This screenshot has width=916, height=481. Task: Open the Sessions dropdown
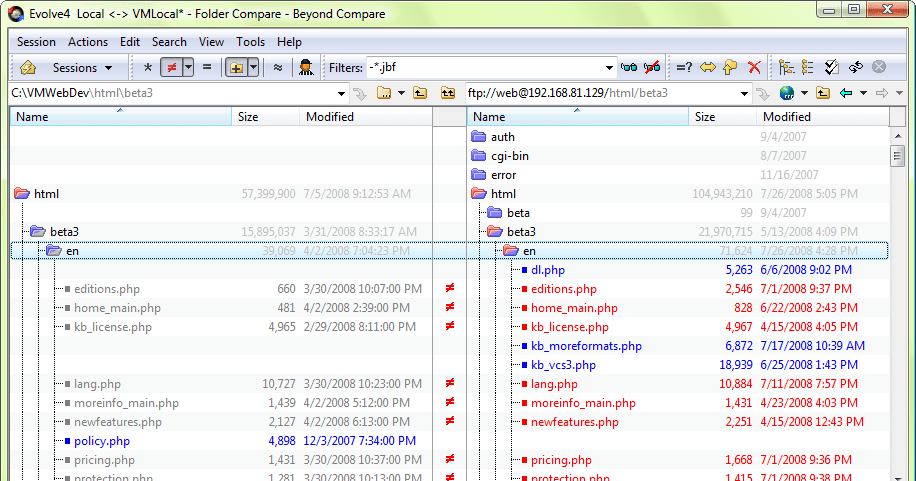[x=82, y=68]
